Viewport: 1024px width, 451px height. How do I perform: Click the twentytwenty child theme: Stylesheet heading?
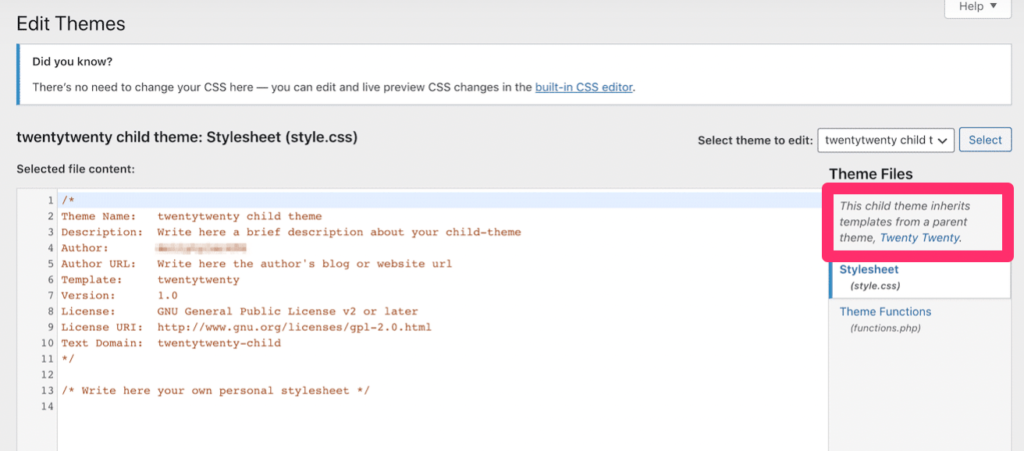[187, 138]
